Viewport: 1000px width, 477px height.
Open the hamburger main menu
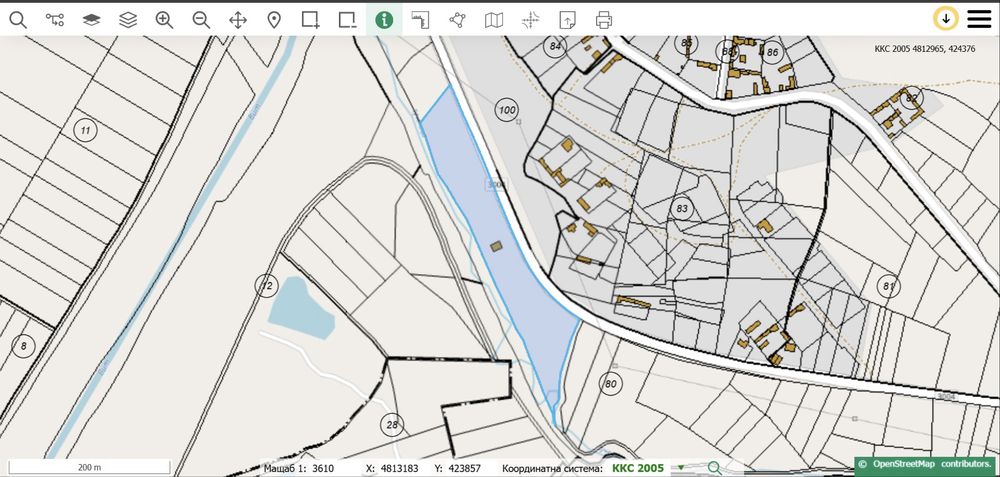(x=979, y=18)
